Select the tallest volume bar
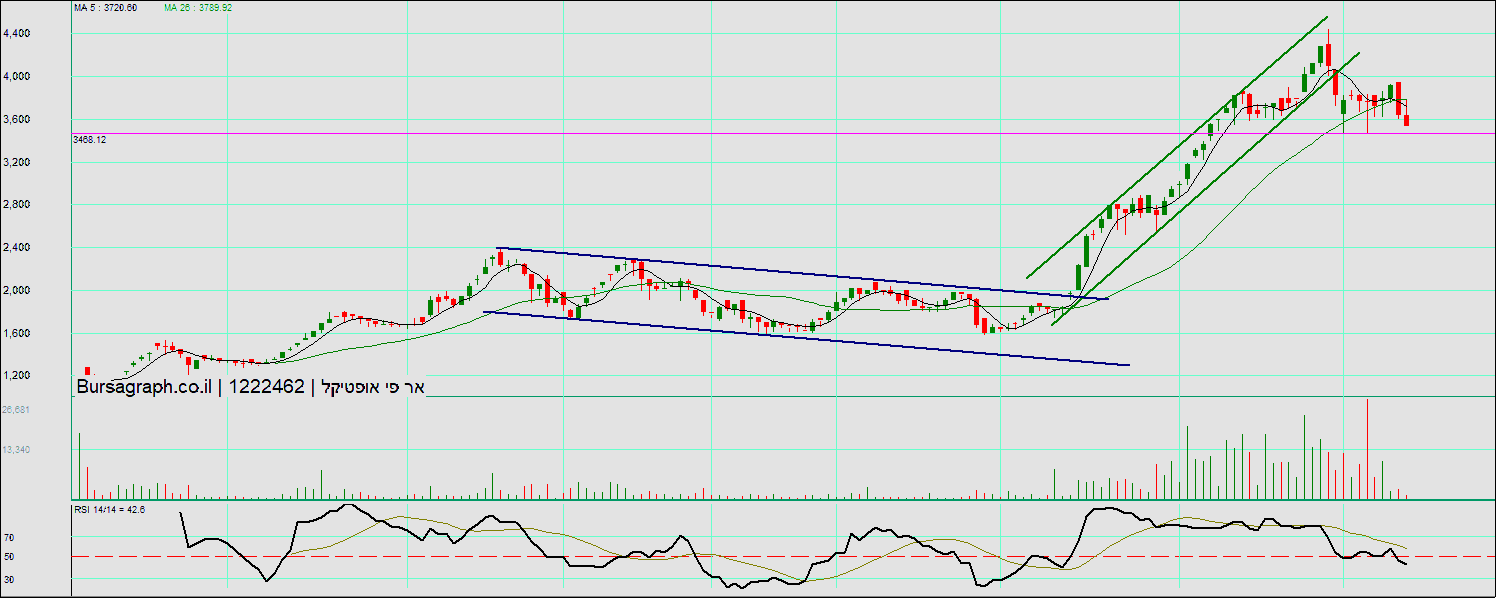The image size is (1496, 598). [1367, 448]
